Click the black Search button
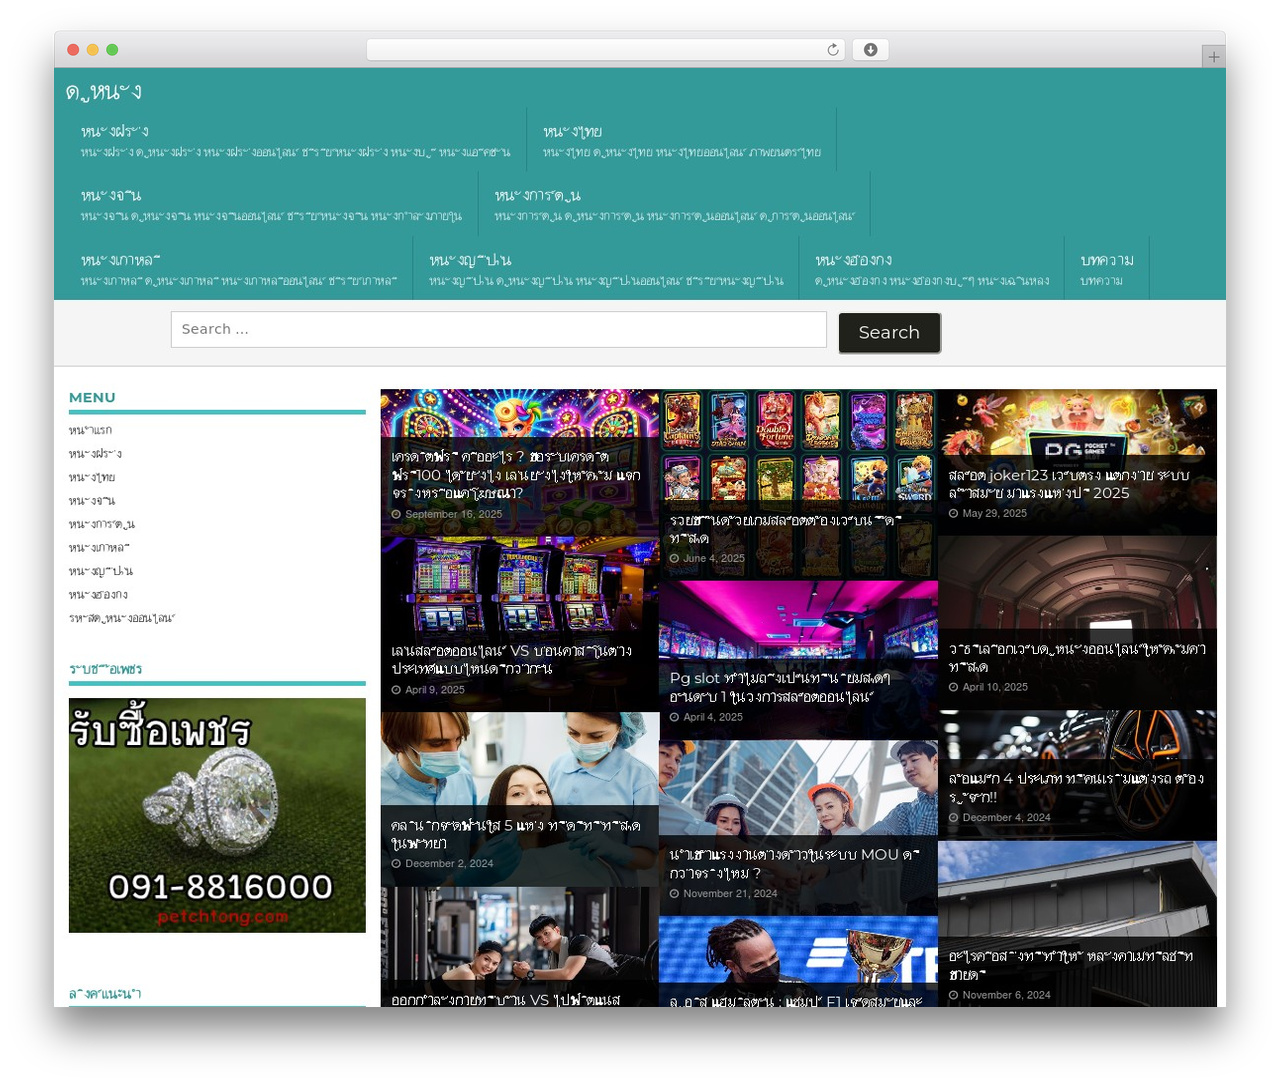Screen dimensions: 1280x1084 click(889, 332)
